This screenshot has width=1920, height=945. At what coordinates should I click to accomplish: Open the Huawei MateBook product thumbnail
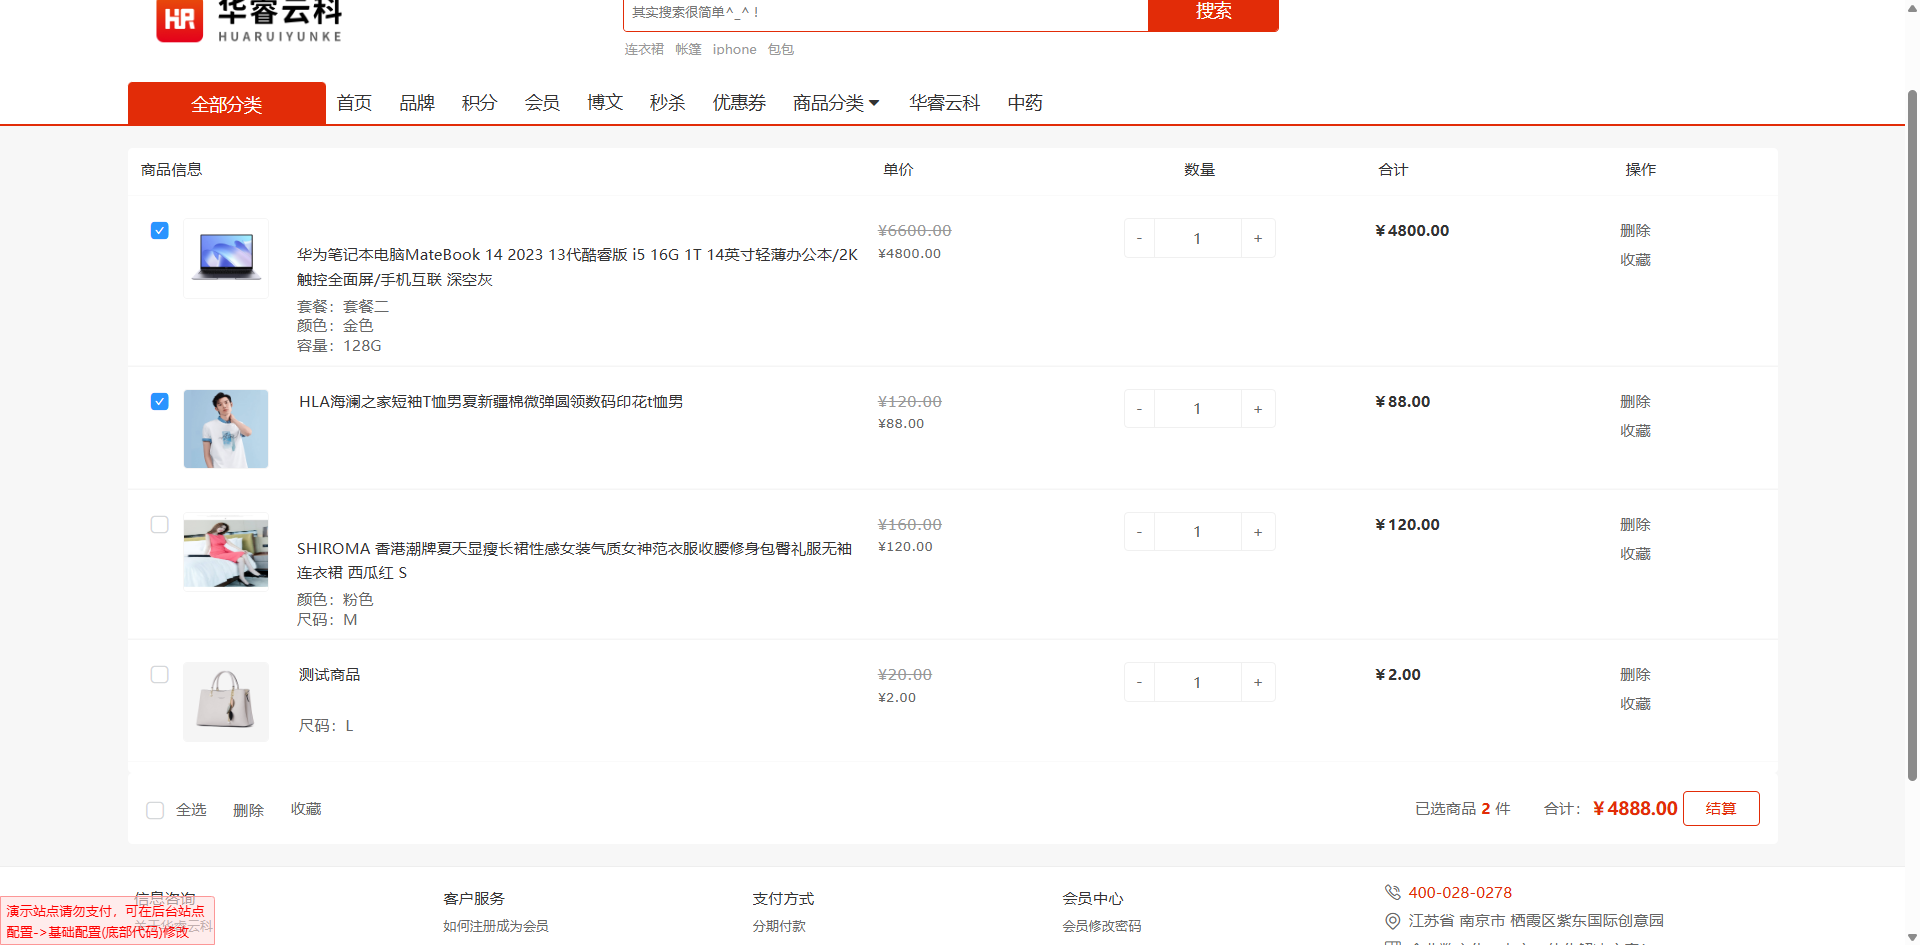click(226, 258)
